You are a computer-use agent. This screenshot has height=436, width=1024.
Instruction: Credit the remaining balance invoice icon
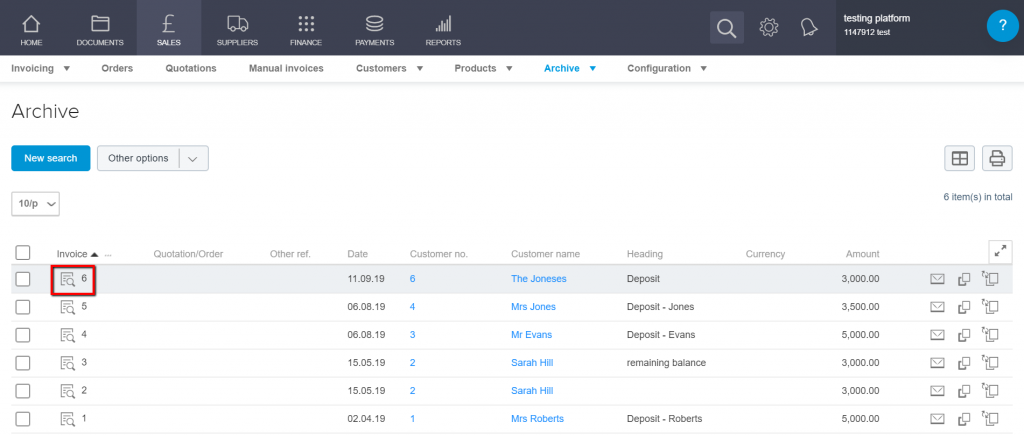(990, 362)
